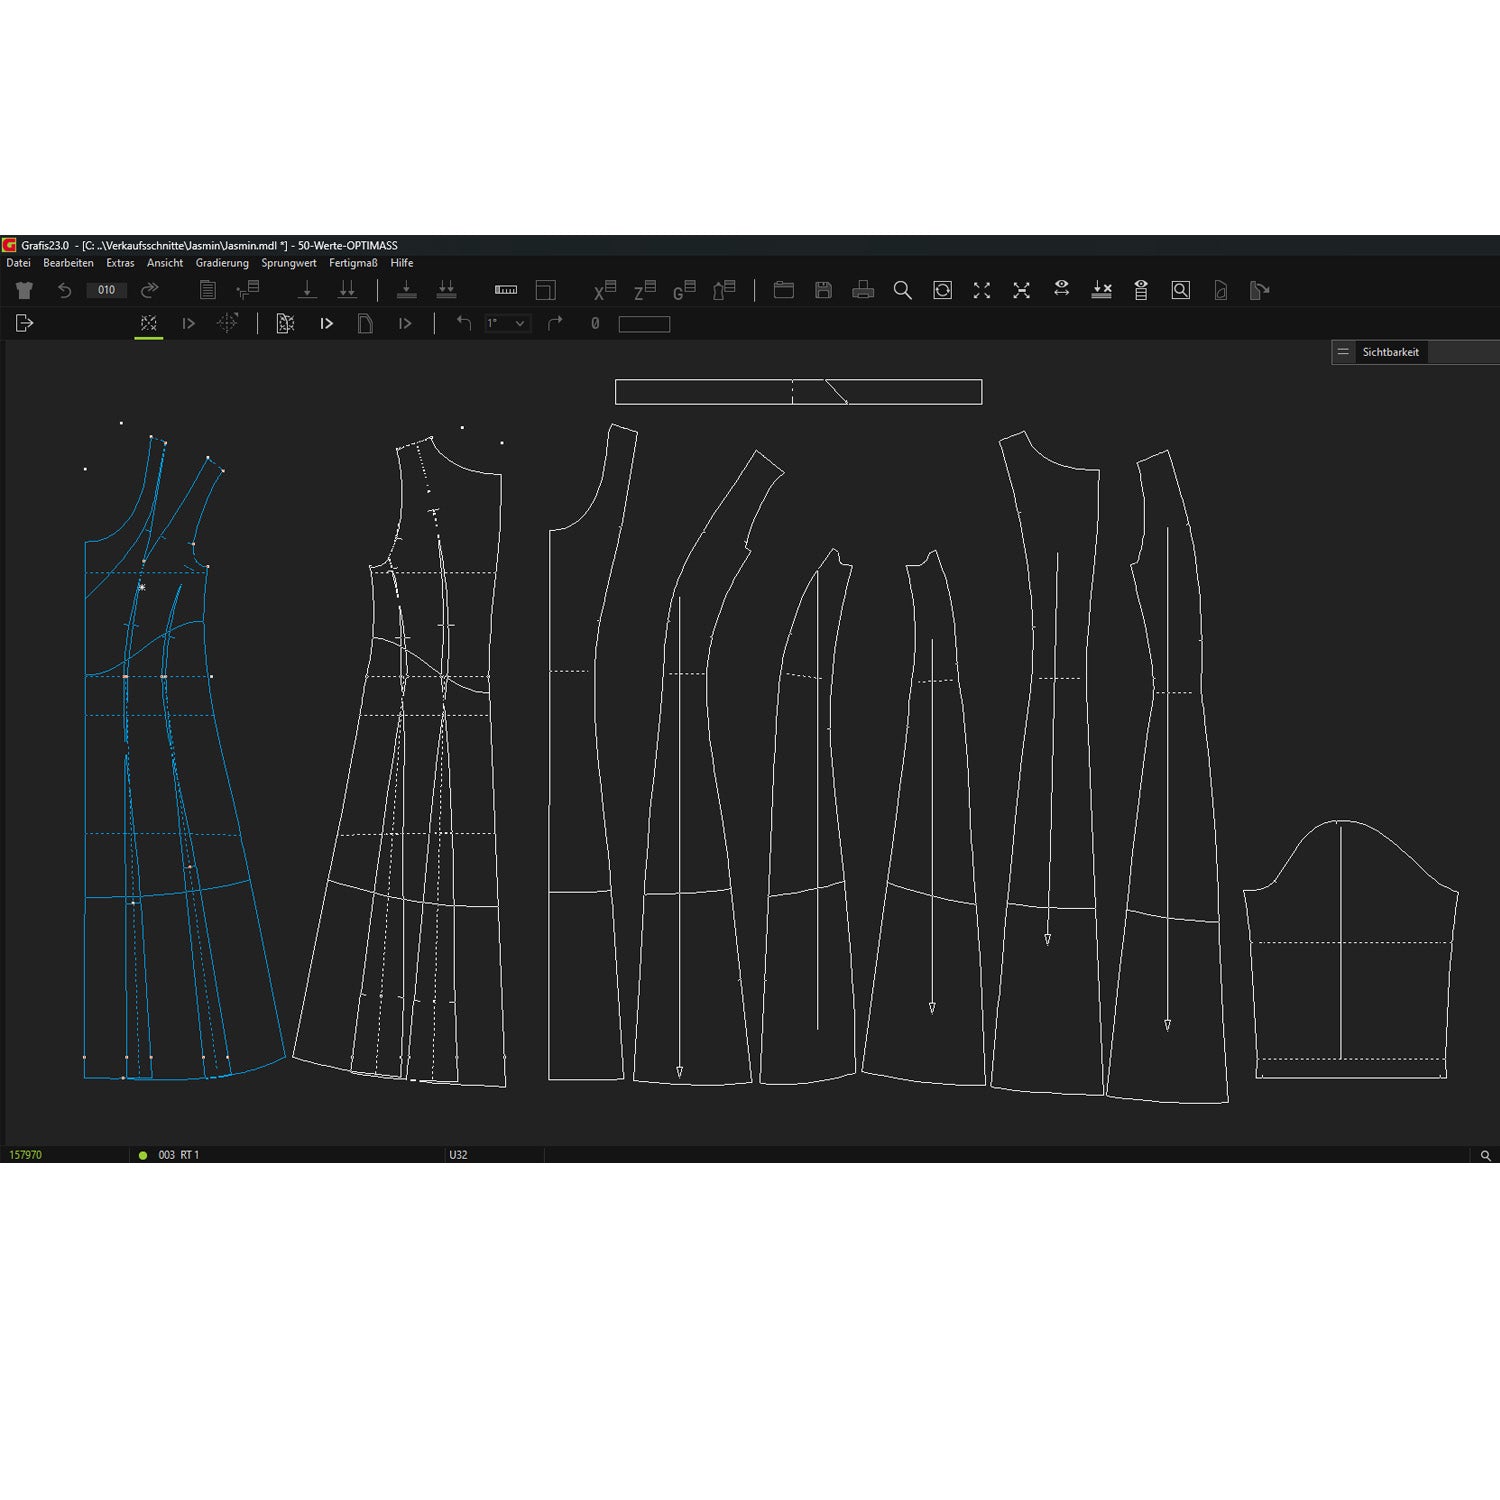Click the garment shirt icon in toolbar
The image size is (1500, 1500).
(x=24, y=290)
